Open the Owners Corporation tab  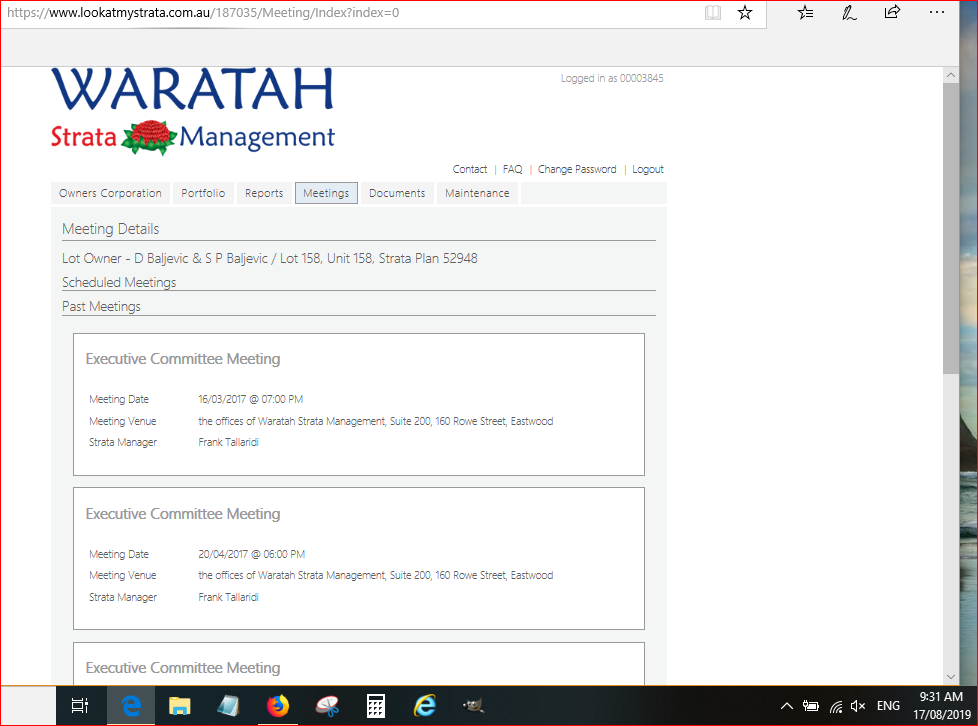pyautogui.click(x=110, y=193)
